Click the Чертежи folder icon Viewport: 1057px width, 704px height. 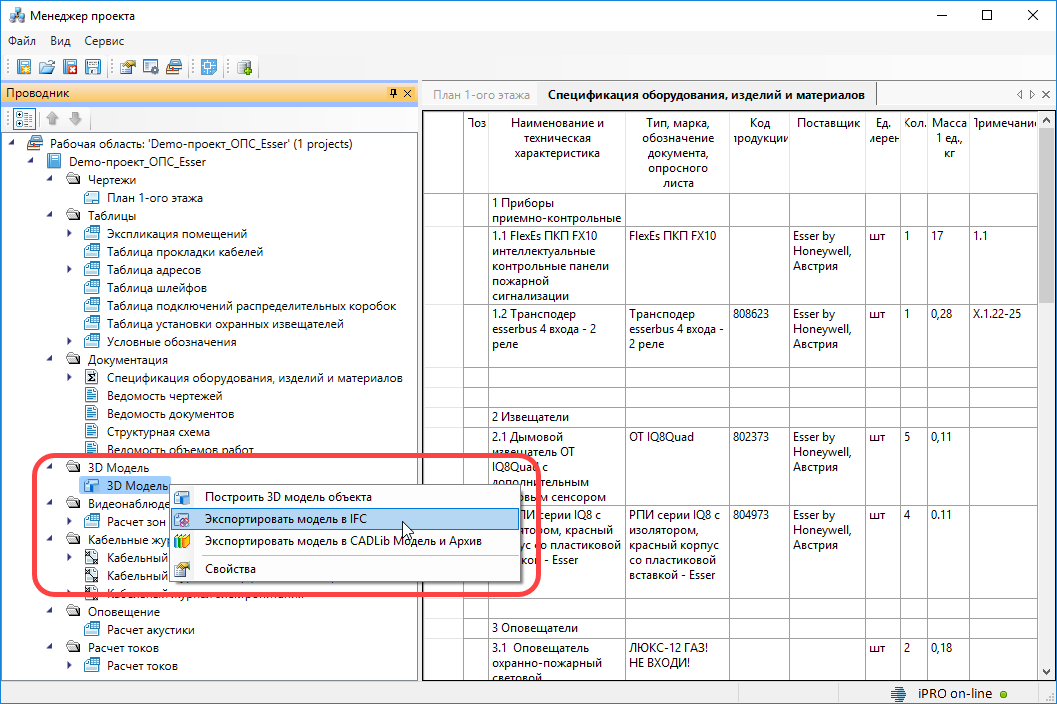[73, 179]
